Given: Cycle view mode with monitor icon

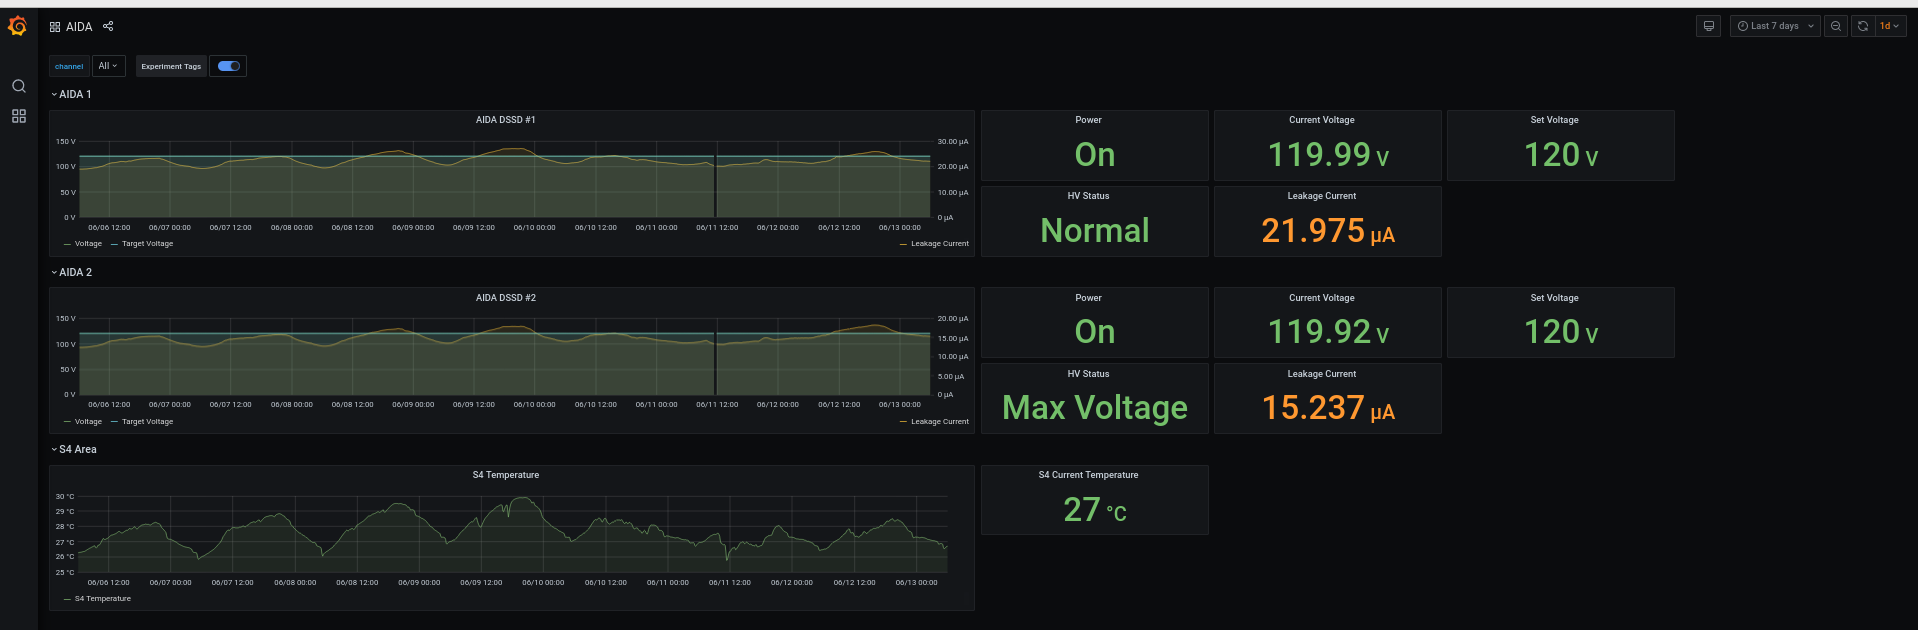Looking at the screenshot, I should pos(1709,26).
